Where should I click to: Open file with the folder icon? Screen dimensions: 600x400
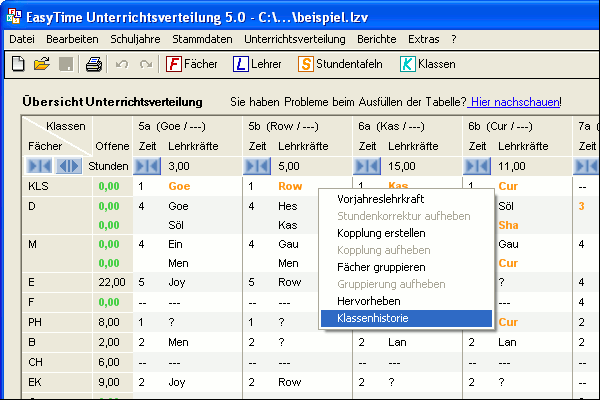pyautogui.click(x=42, y=64)
